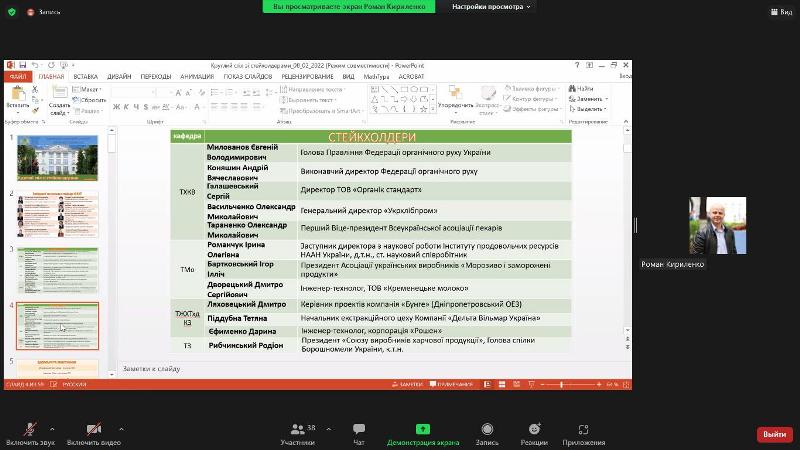Screen dimensions: 800x450
Task: Open the Участники participants panel
Action: [297, 434]
